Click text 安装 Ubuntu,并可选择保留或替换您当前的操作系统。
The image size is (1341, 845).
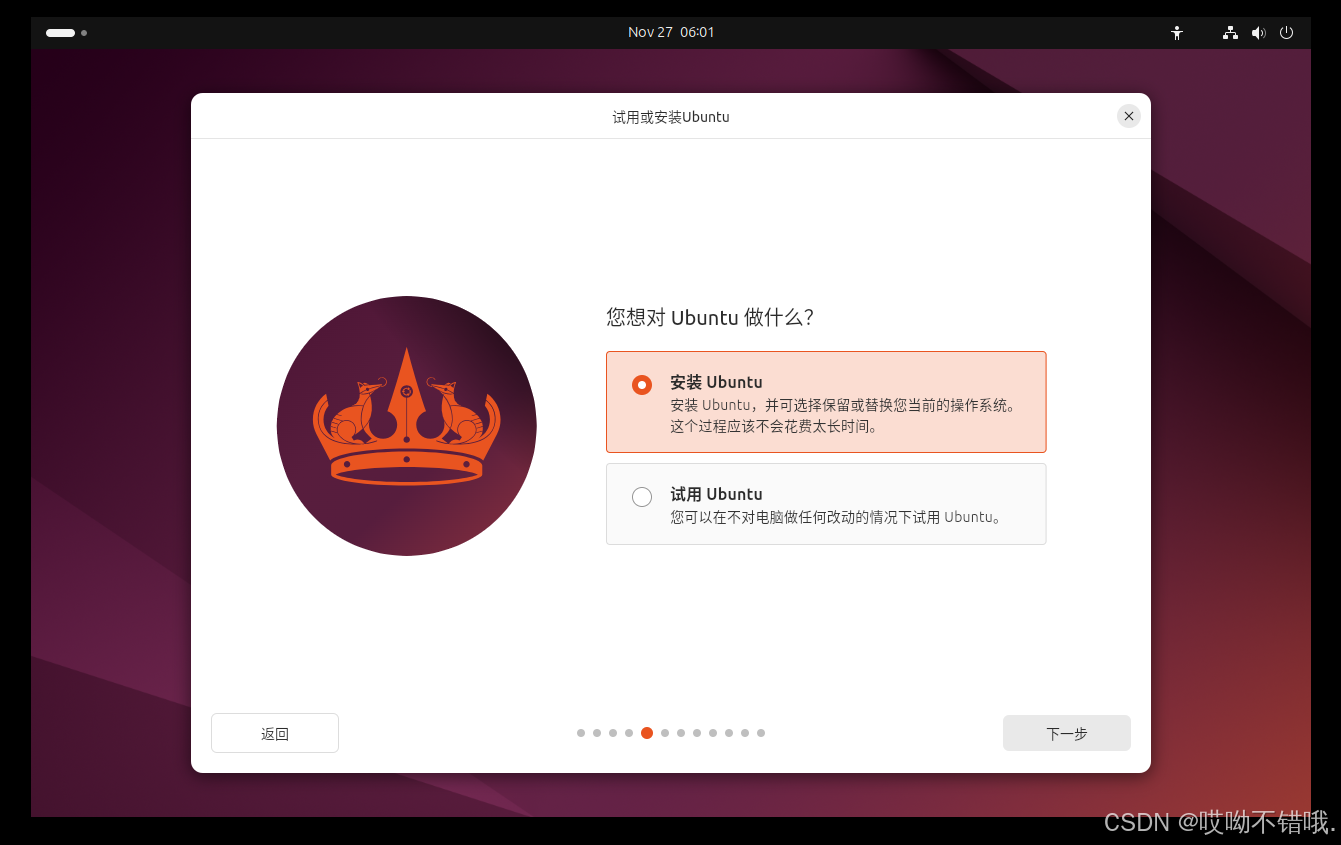click(843, 405)
